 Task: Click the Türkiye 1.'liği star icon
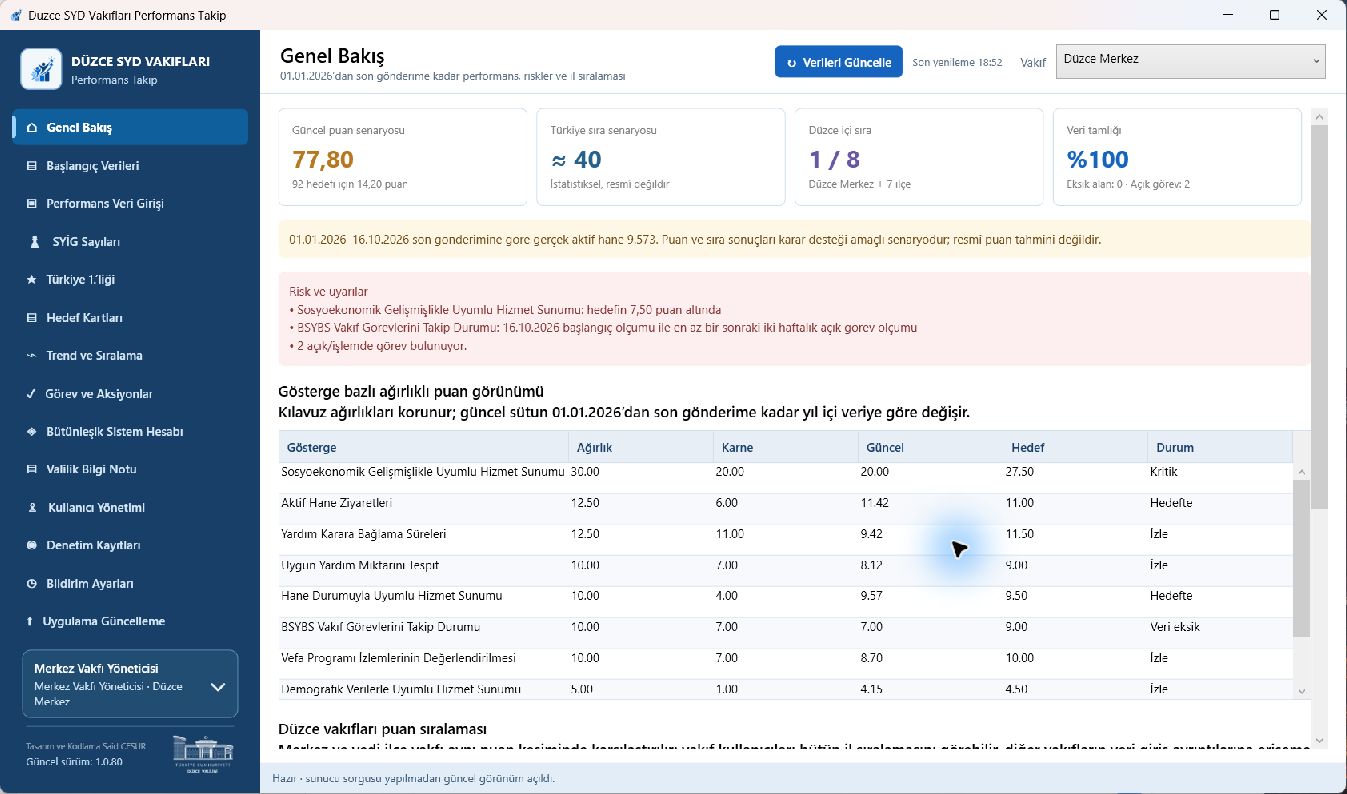click(31, 280)
